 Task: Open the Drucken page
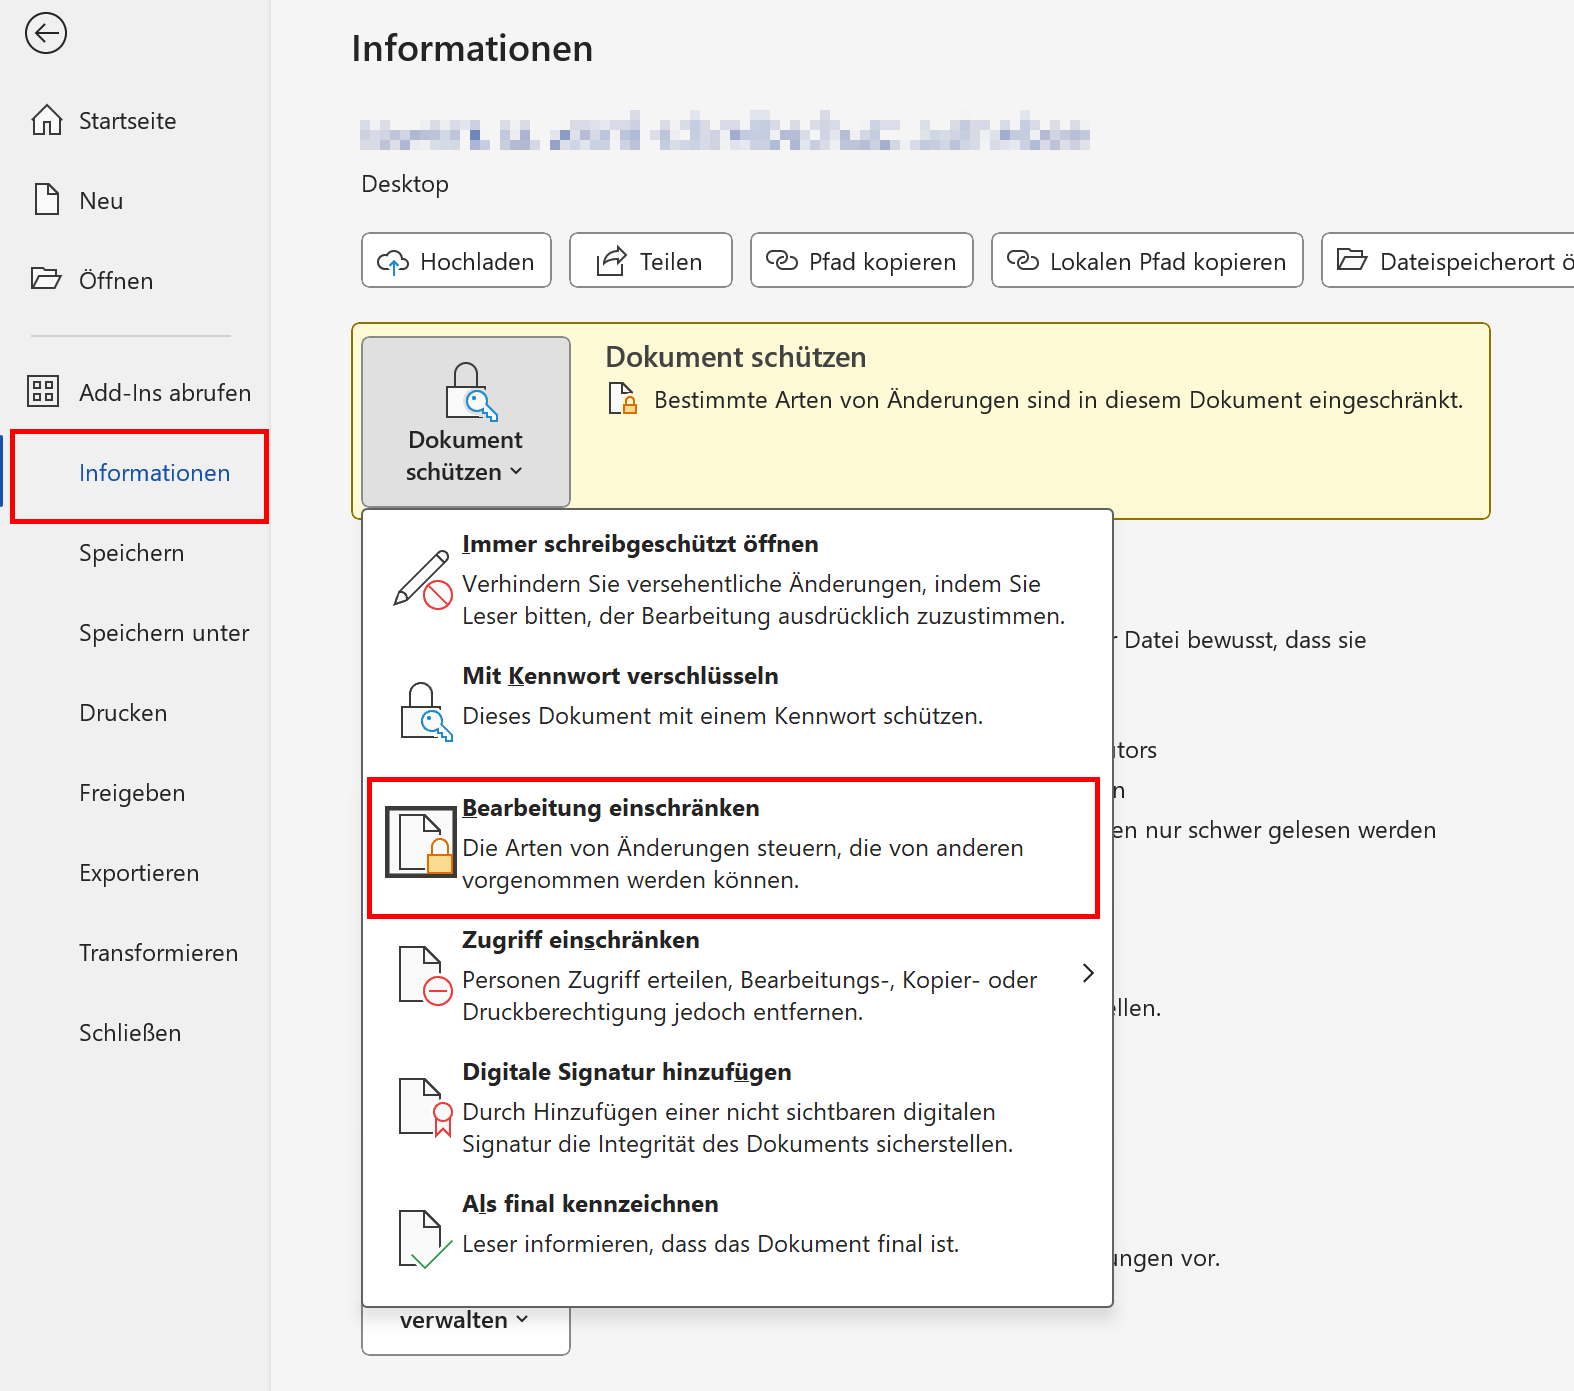(x=135, y=713)
